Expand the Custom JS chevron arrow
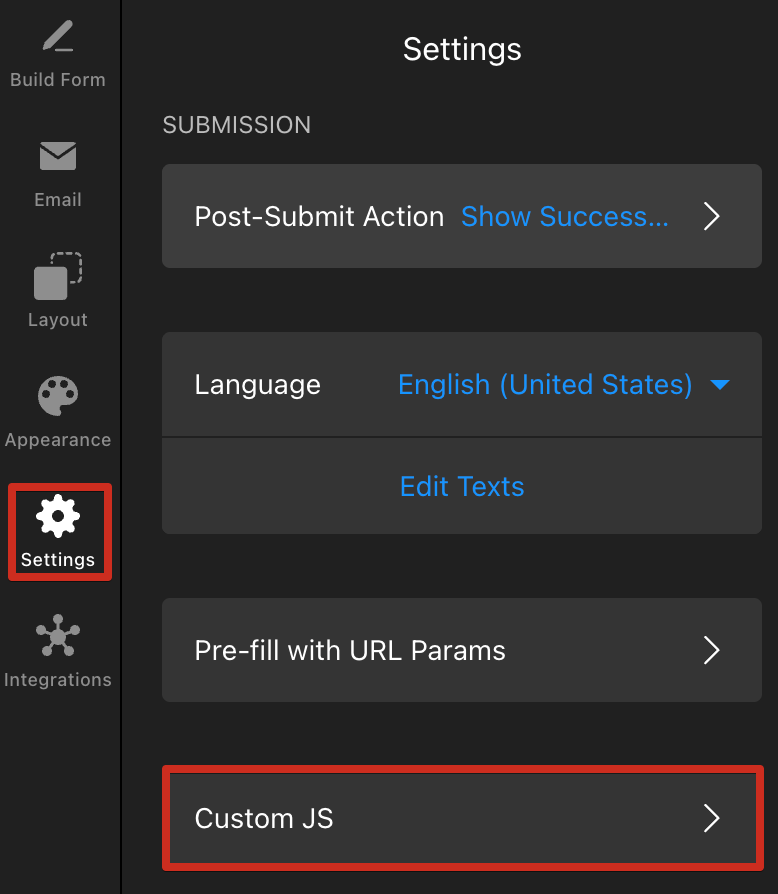 click(711, 818)
